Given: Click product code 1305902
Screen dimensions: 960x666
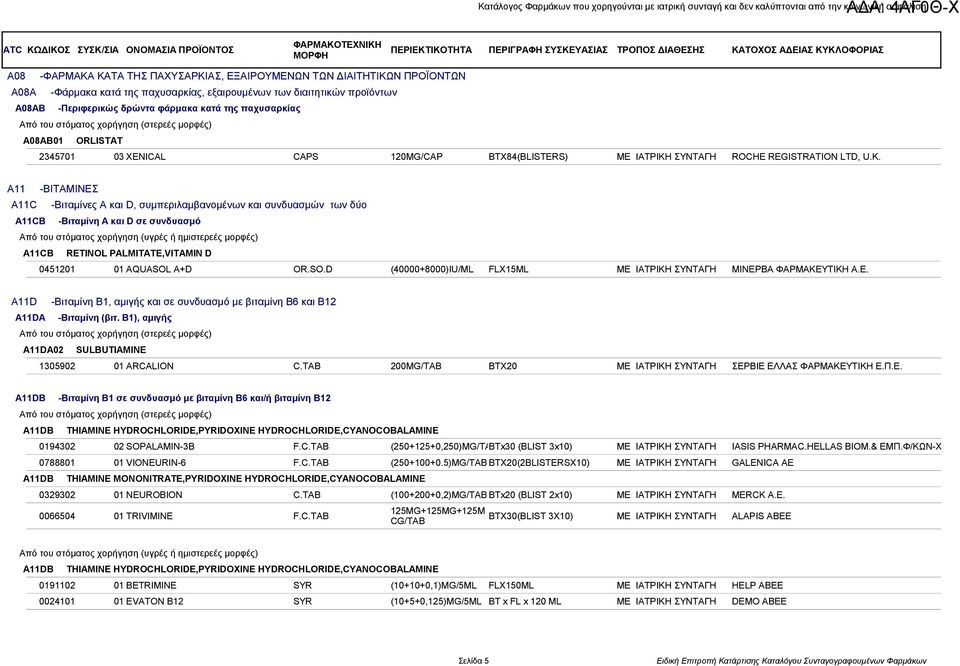Looking at the screenshot, I should (x=57, y=366).
